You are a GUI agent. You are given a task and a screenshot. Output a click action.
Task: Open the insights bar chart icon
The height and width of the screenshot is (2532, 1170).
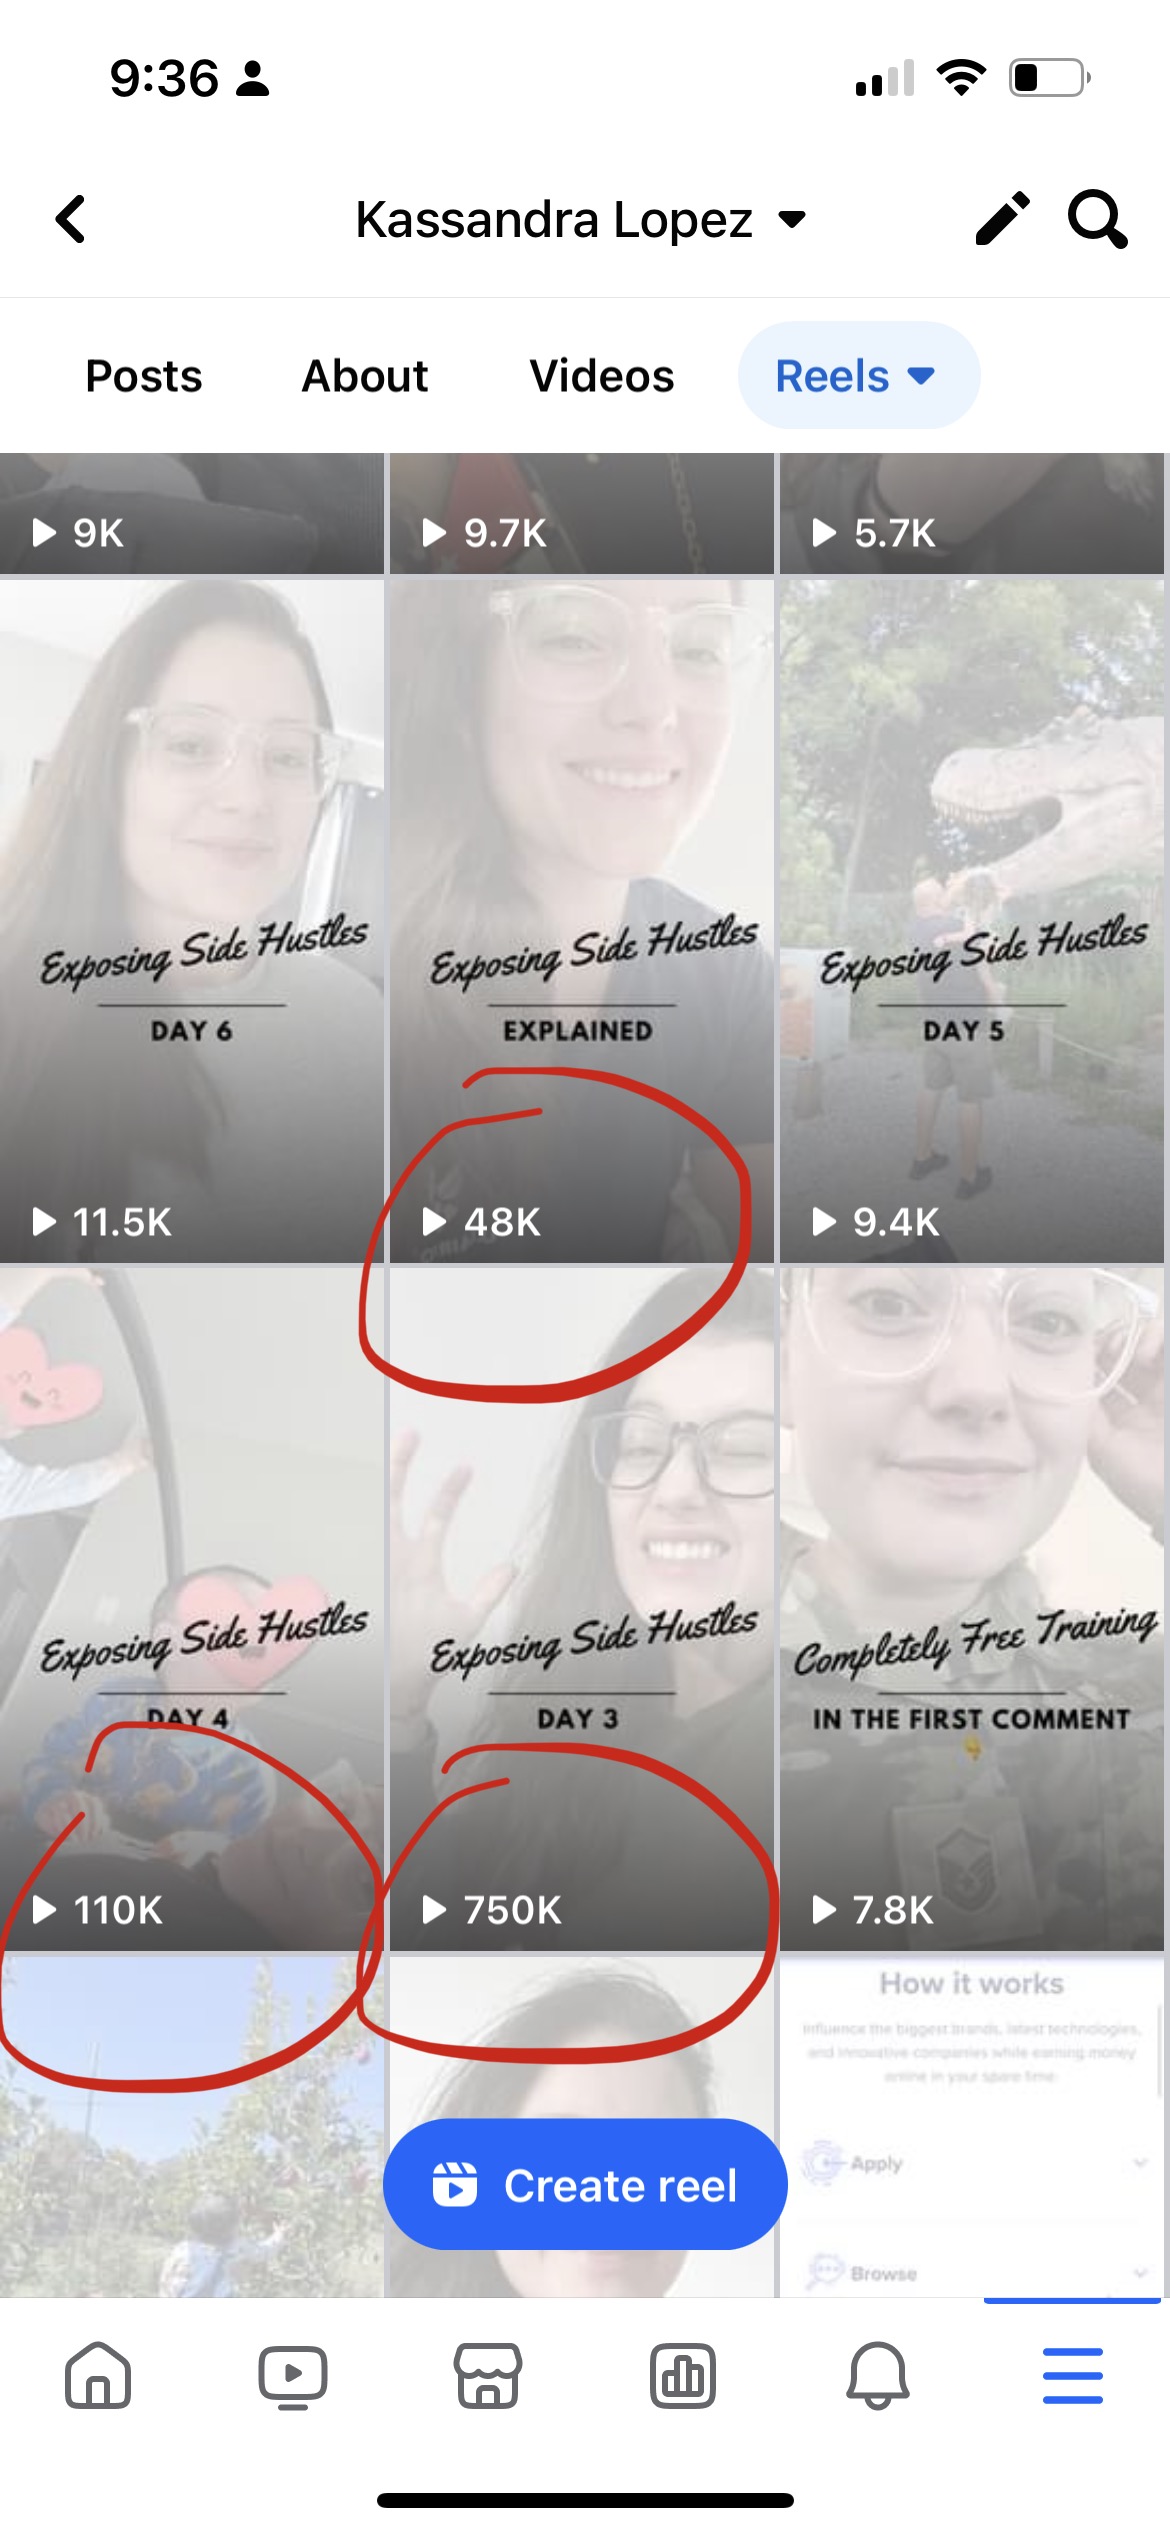click(682, 2375)
